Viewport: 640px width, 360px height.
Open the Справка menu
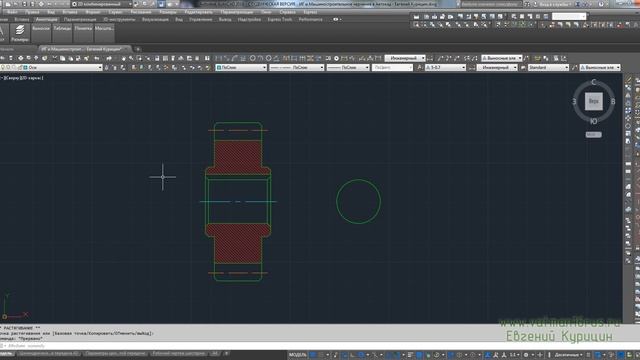point(288,12)
